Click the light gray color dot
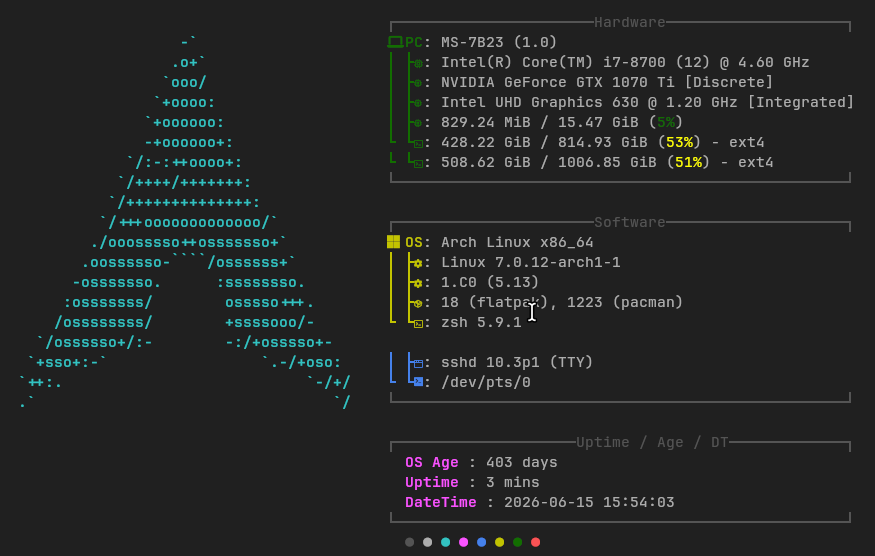This screenshot has height=556, width=875. click(x=427, y=542)
